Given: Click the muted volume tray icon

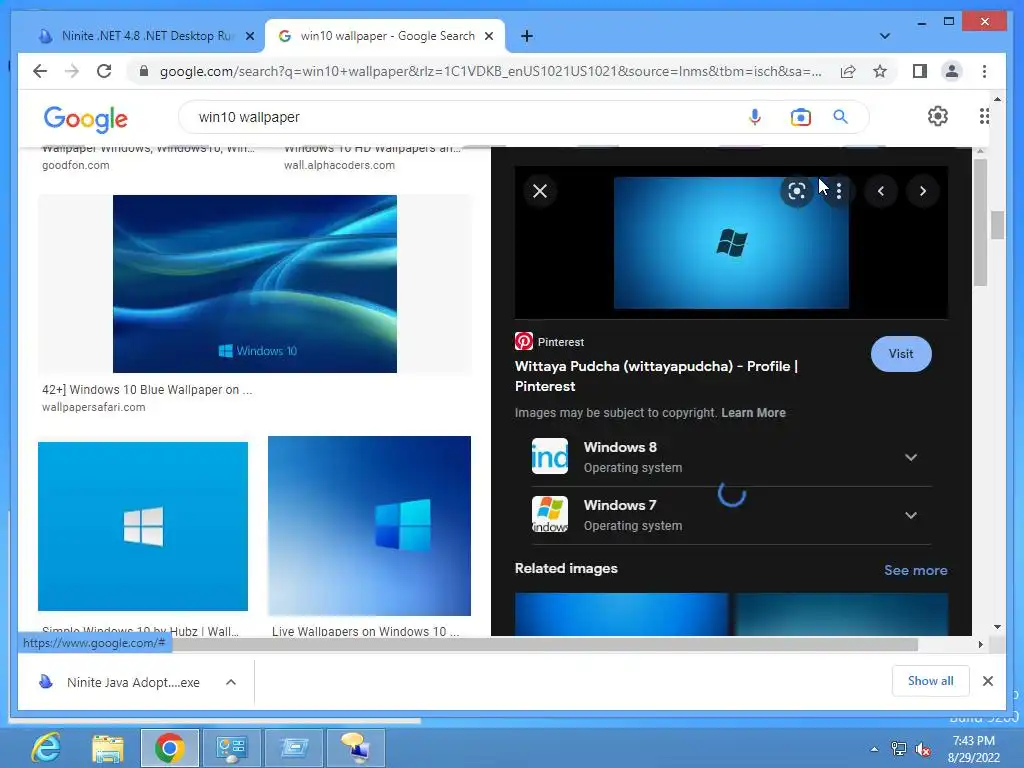Looking at the screenshot, I should (923, 749).
